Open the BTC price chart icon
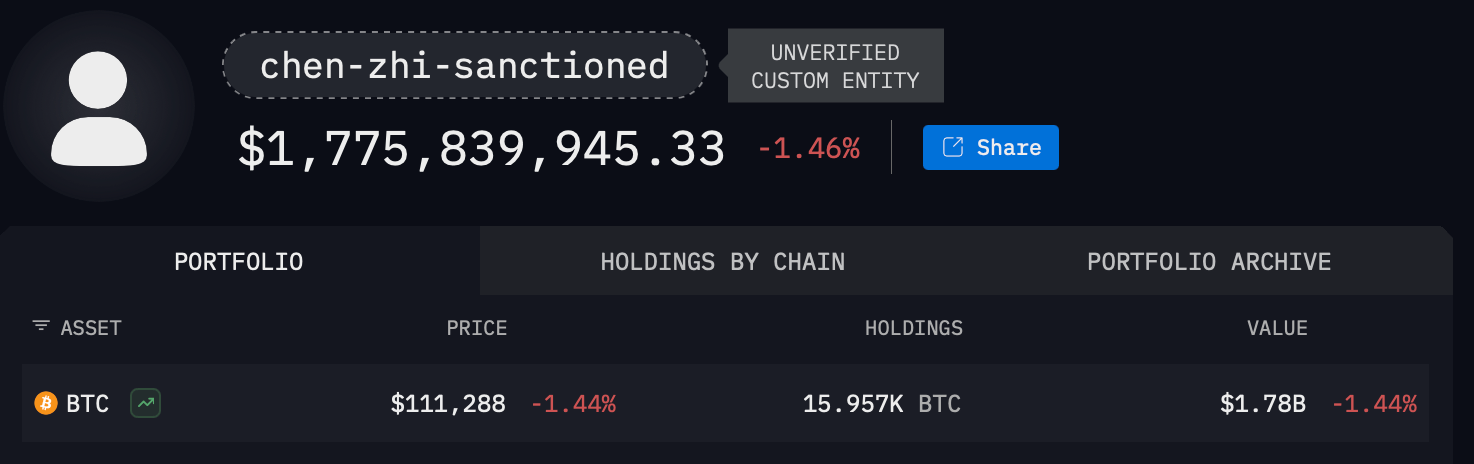 pos(146,403)
